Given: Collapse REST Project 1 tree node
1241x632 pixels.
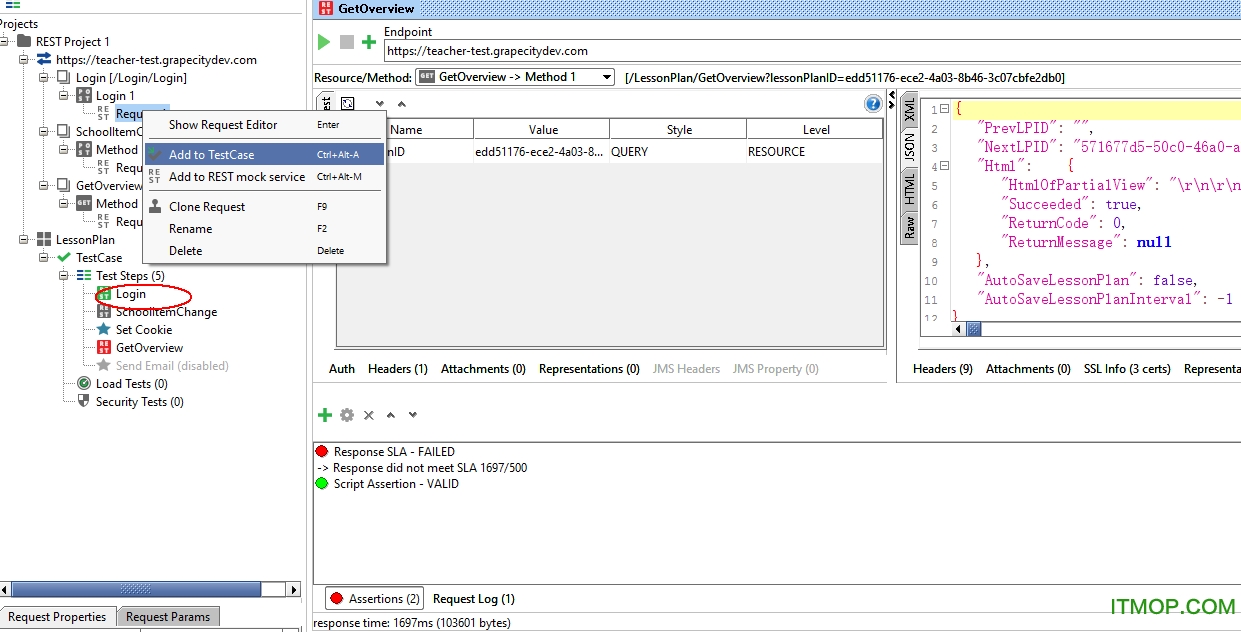Looking at the screenshot, I should coord(5,41).
